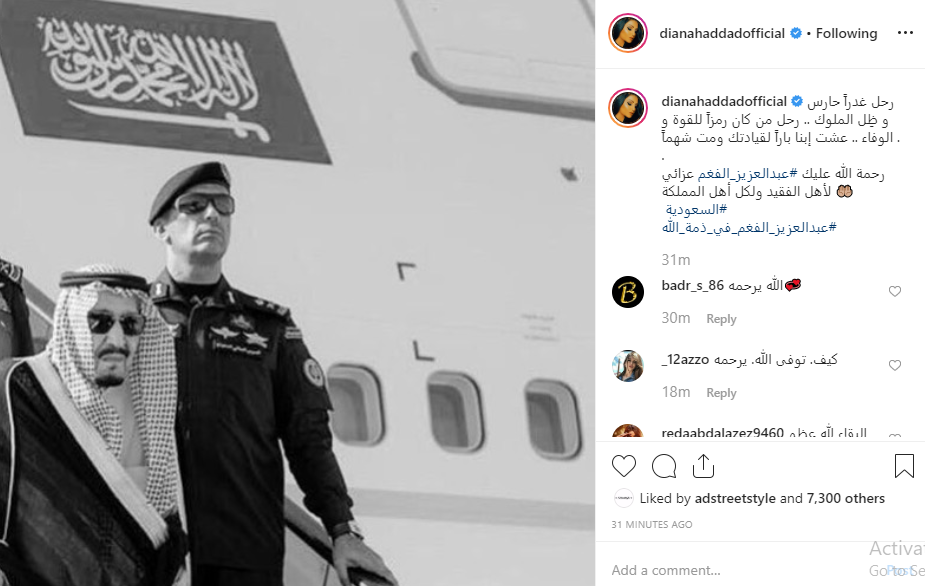
Task: Open _12azzo's profile avatar
Action: tap(628, 366)
